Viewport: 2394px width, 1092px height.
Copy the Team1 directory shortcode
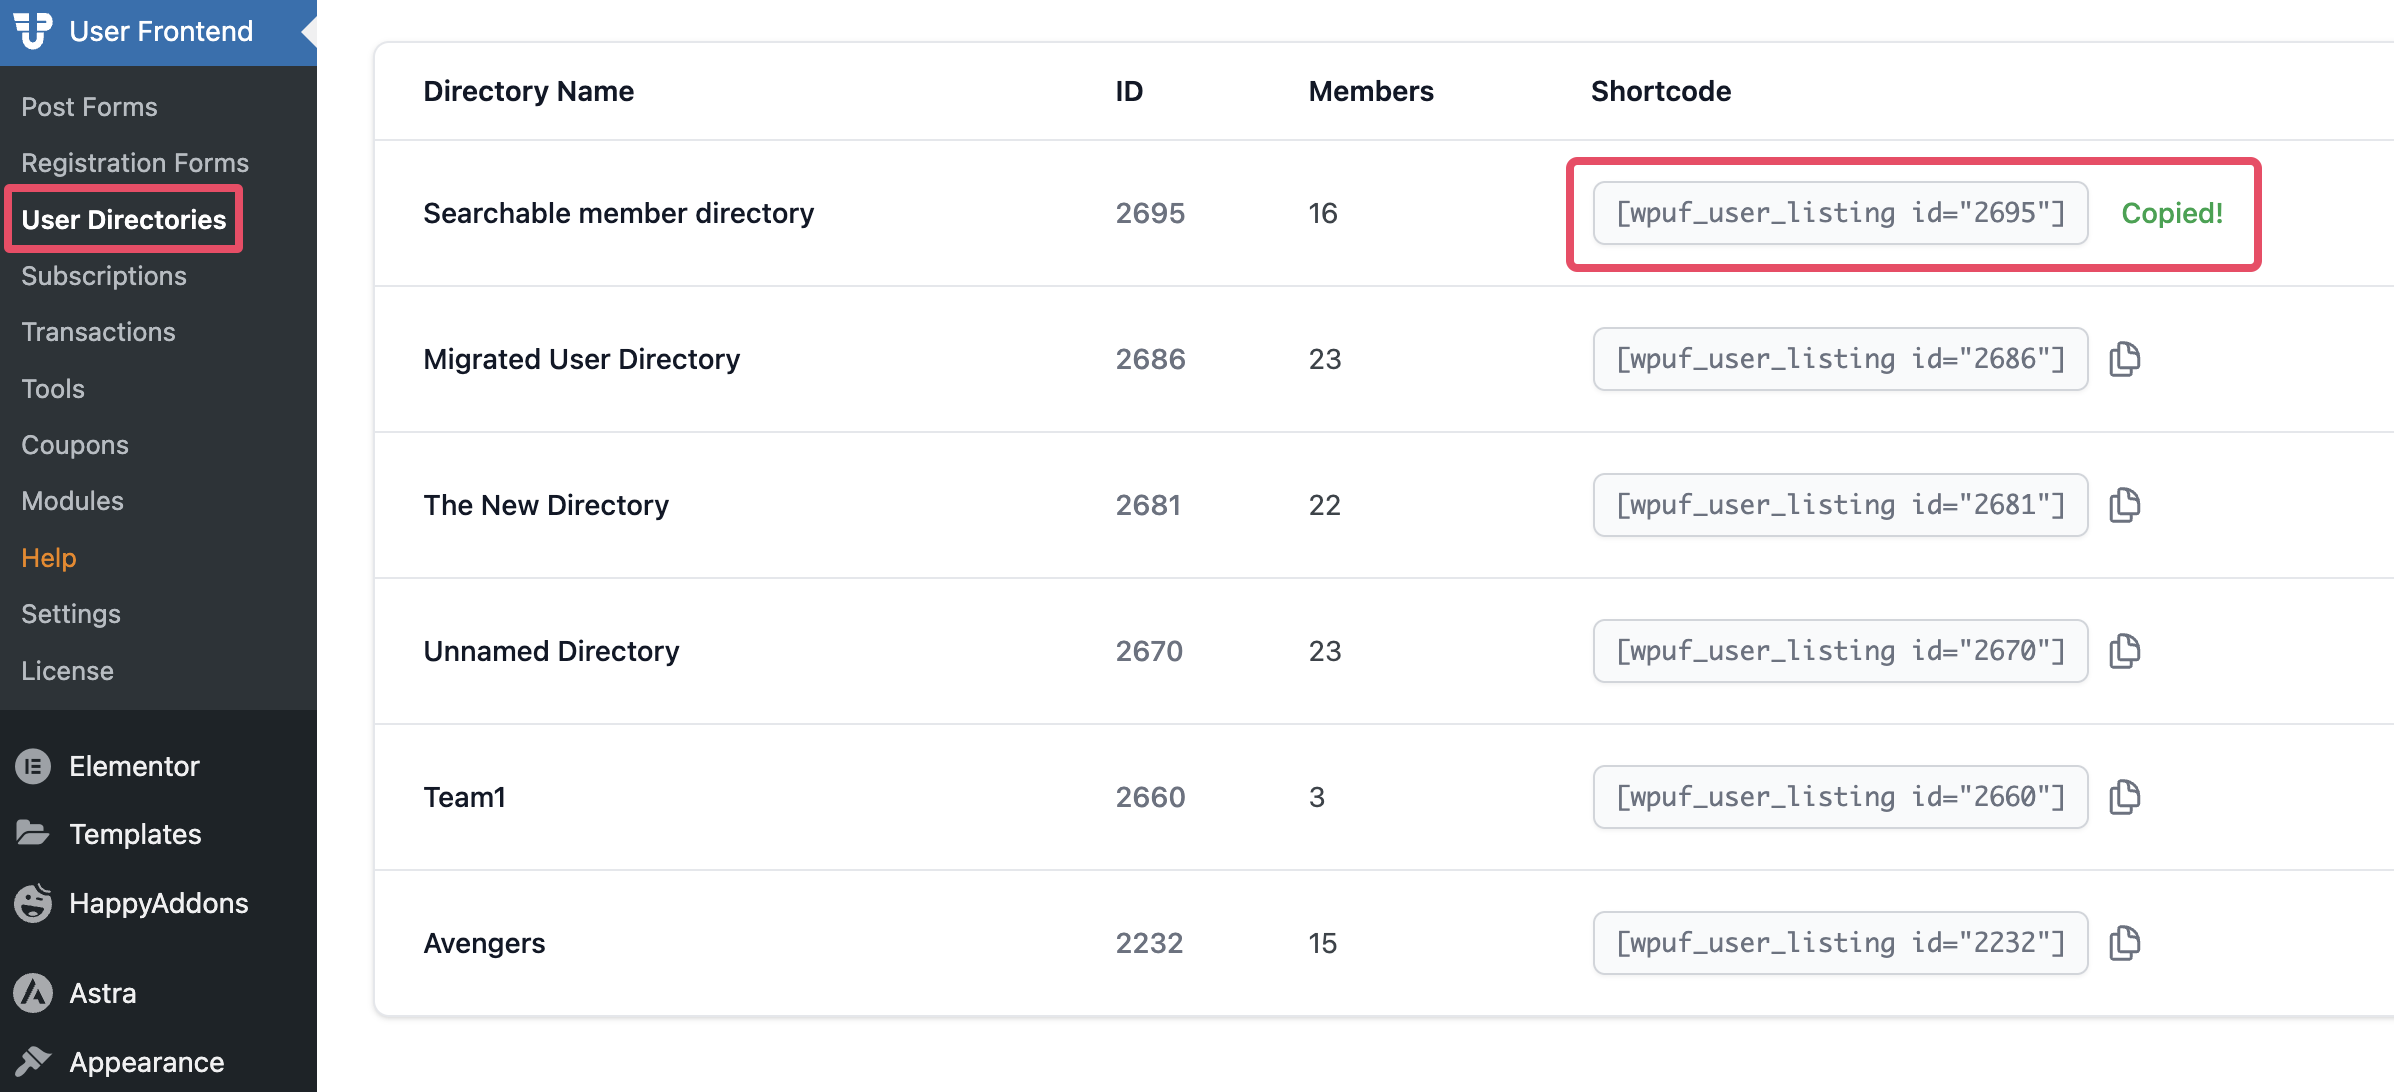(x=2124, y=797)
